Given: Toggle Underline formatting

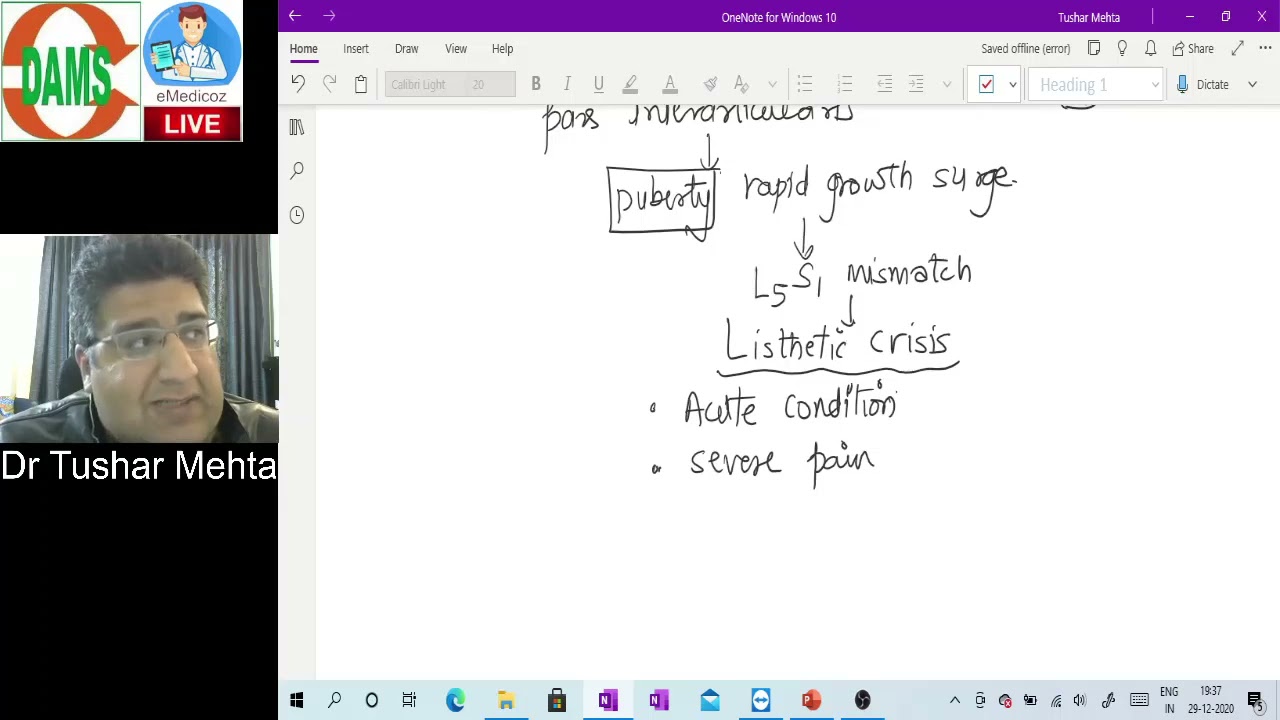Looking at the screenshot, I should point(598,84).
